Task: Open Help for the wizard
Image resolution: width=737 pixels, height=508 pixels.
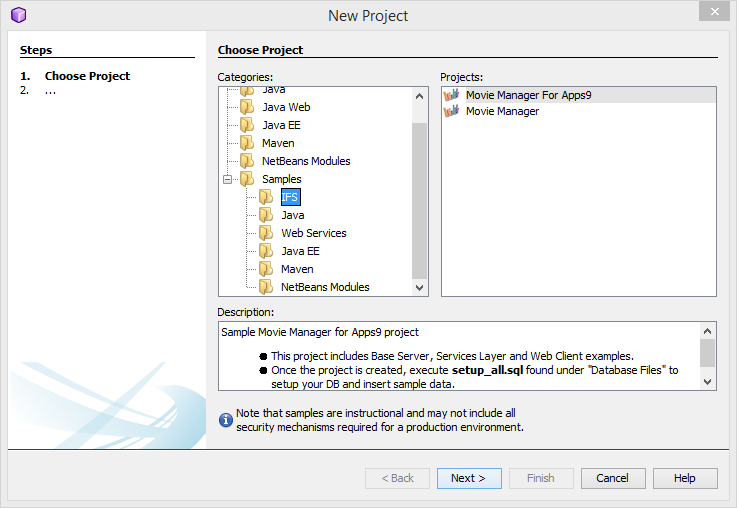Action: [685, 478]
